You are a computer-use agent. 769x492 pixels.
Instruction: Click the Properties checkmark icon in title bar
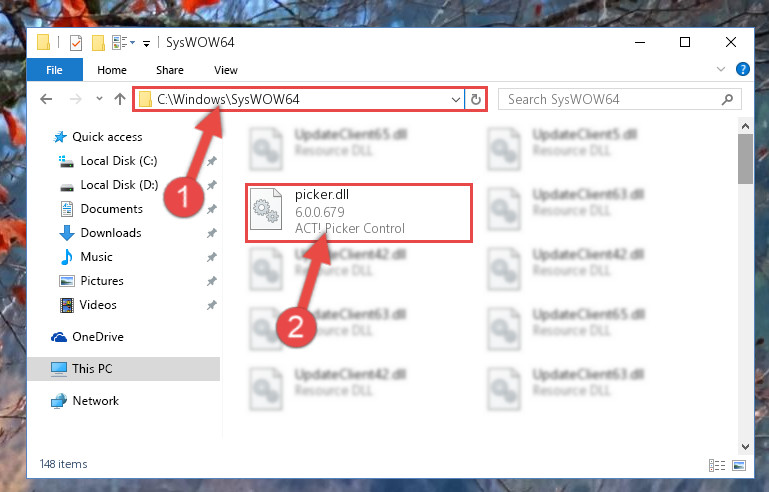pyautogui.click(x=76, y=43)
